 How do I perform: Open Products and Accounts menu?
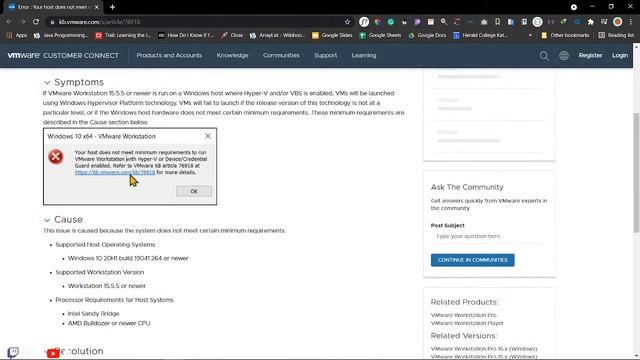click(x=169, y=56)
